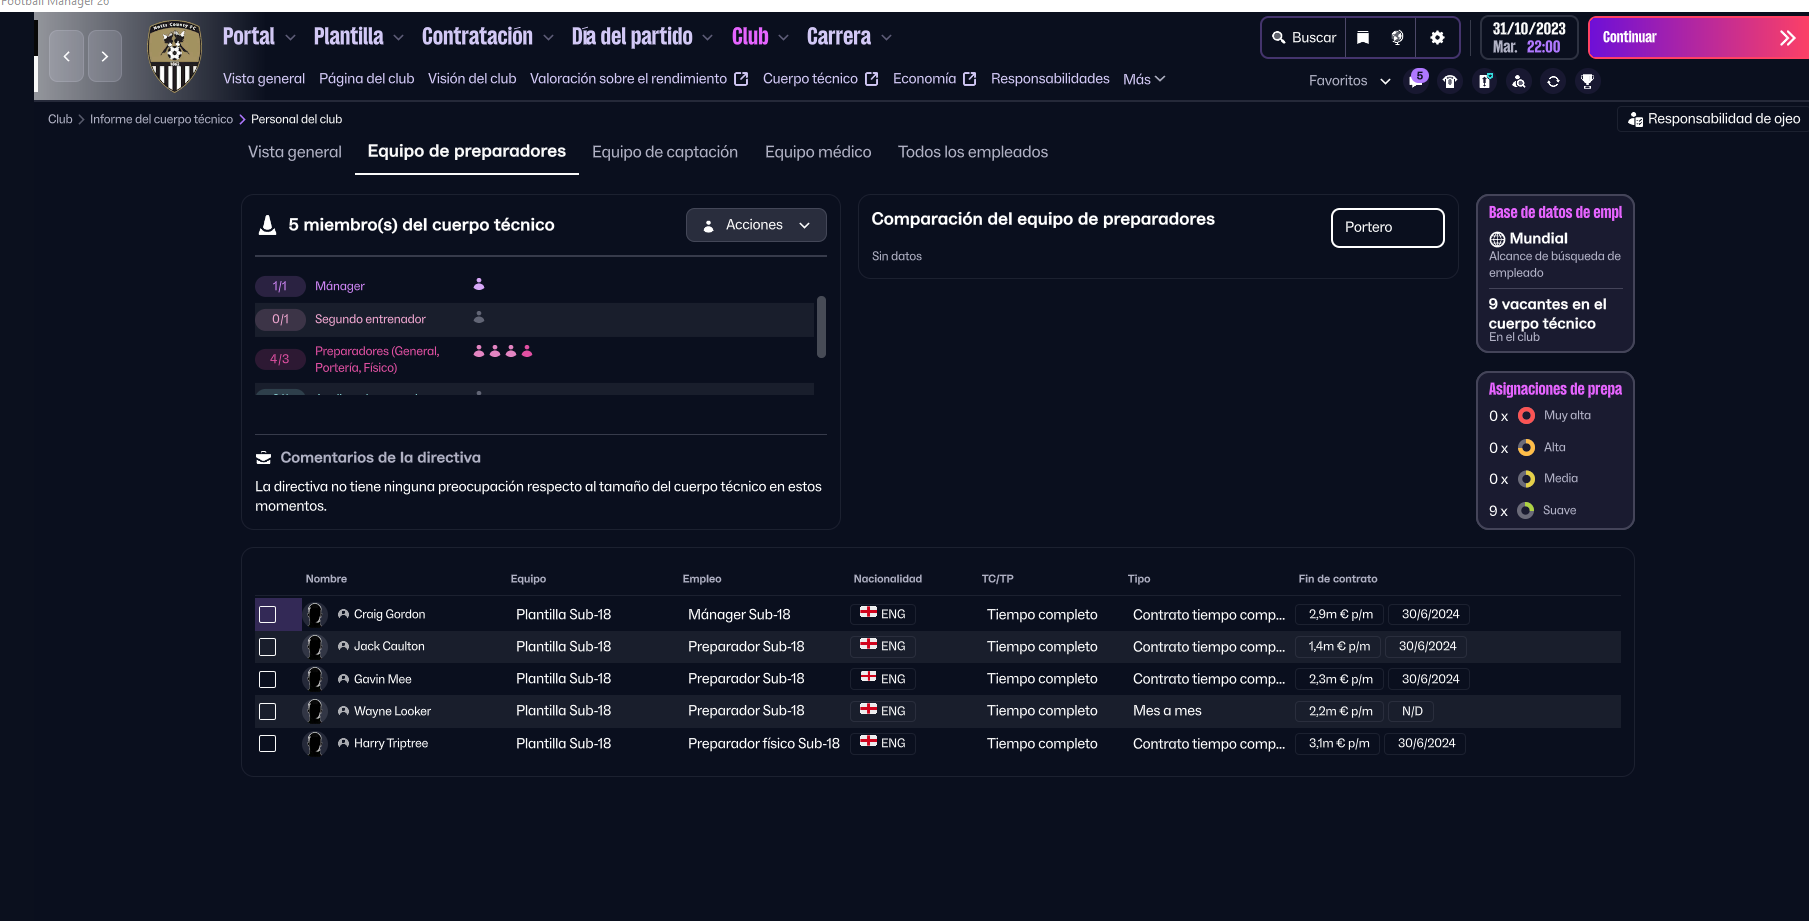Viewport: 1809px width, 921px height.
Task: Click the Muy alta red workload indicator
Action: click(x=1526, y=416)
